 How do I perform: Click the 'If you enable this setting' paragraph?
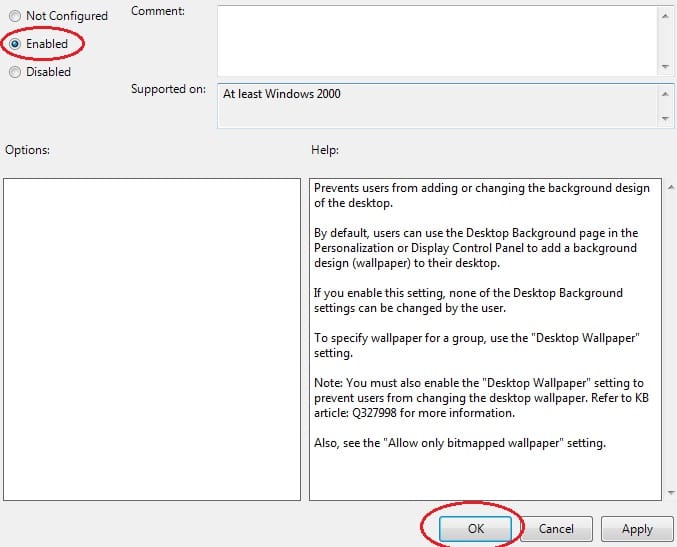coord(468,300)
